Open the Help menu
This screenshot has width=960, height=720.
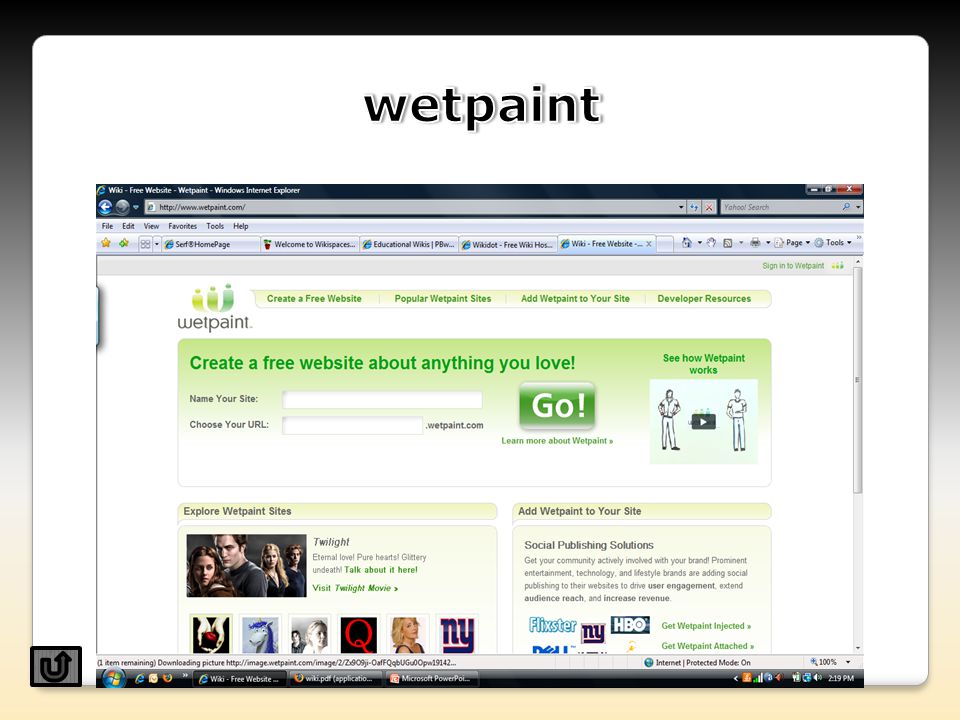coord(241,226)
